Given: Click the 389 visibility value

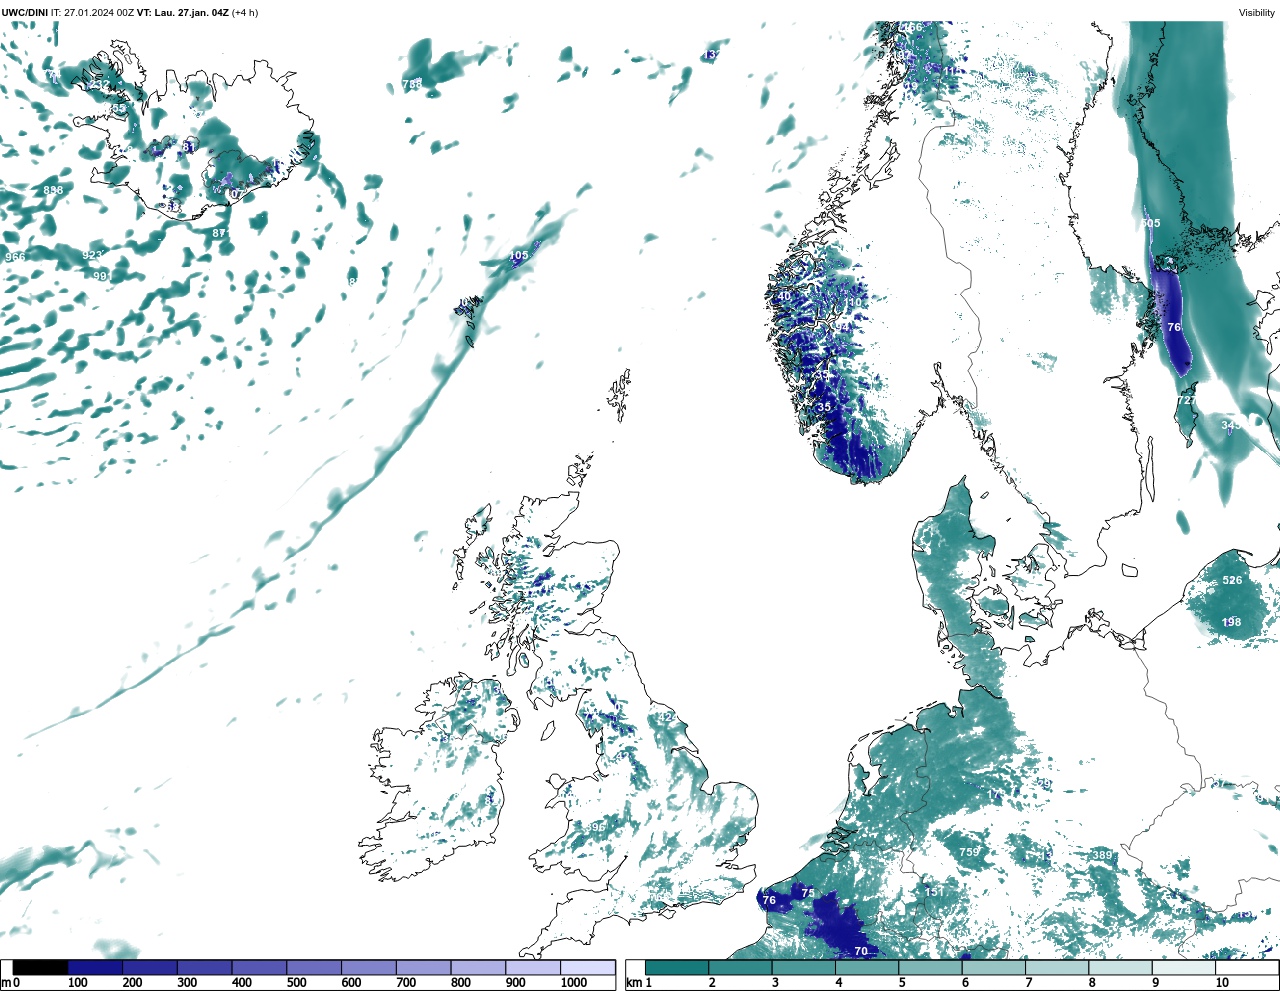Looking at the screenshot, I should click(1102, 855).
